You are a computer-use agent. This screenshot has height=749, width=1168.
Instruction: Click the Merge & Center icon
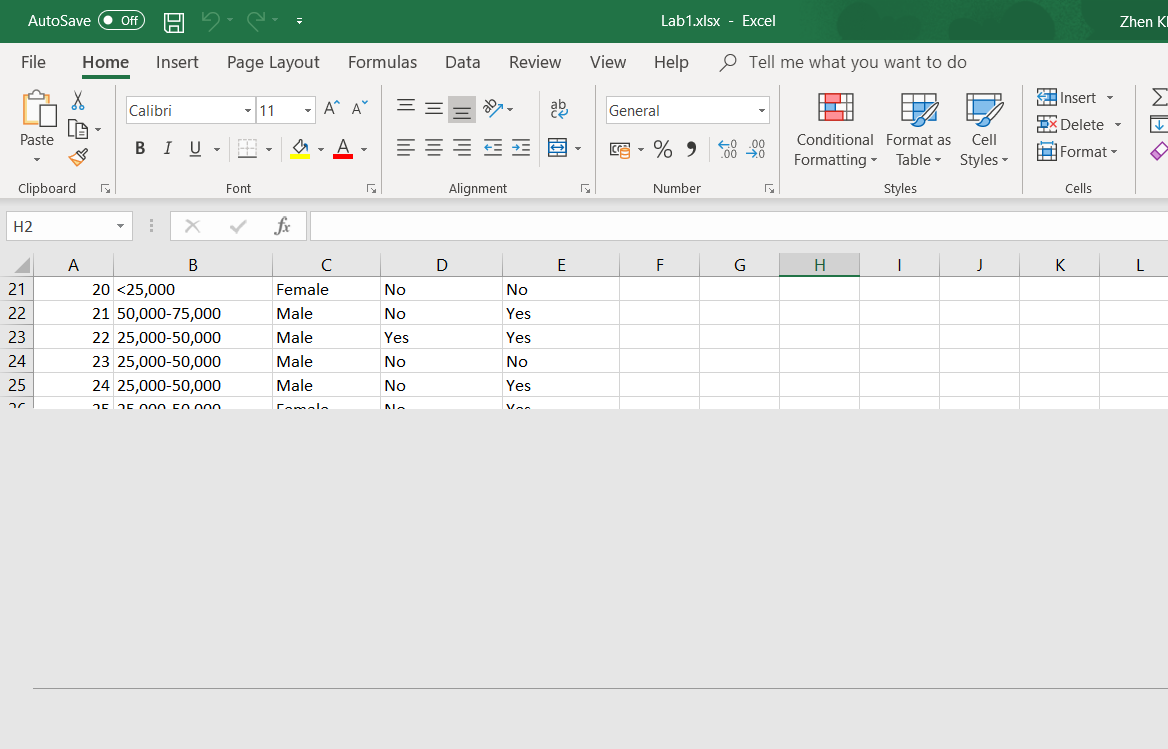[x=558, y=149]
